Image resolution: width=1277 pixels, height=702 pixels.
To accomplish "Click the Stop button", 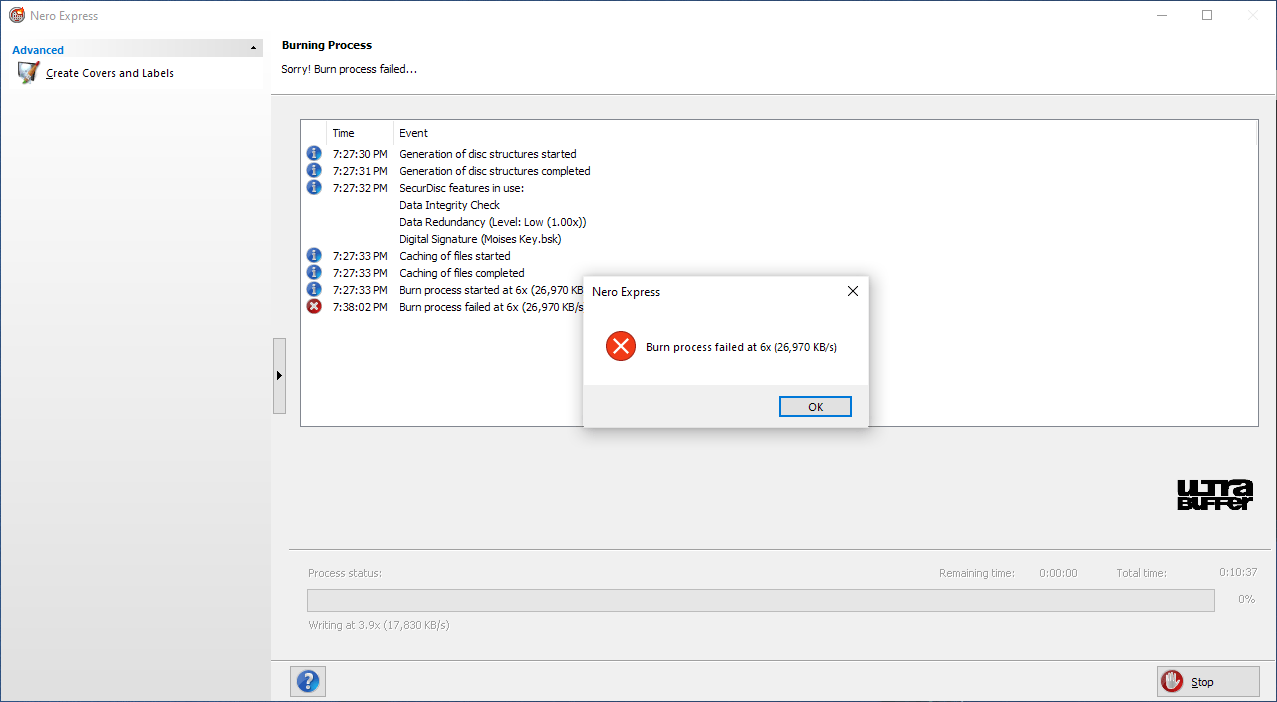I will coord(1208,682).
